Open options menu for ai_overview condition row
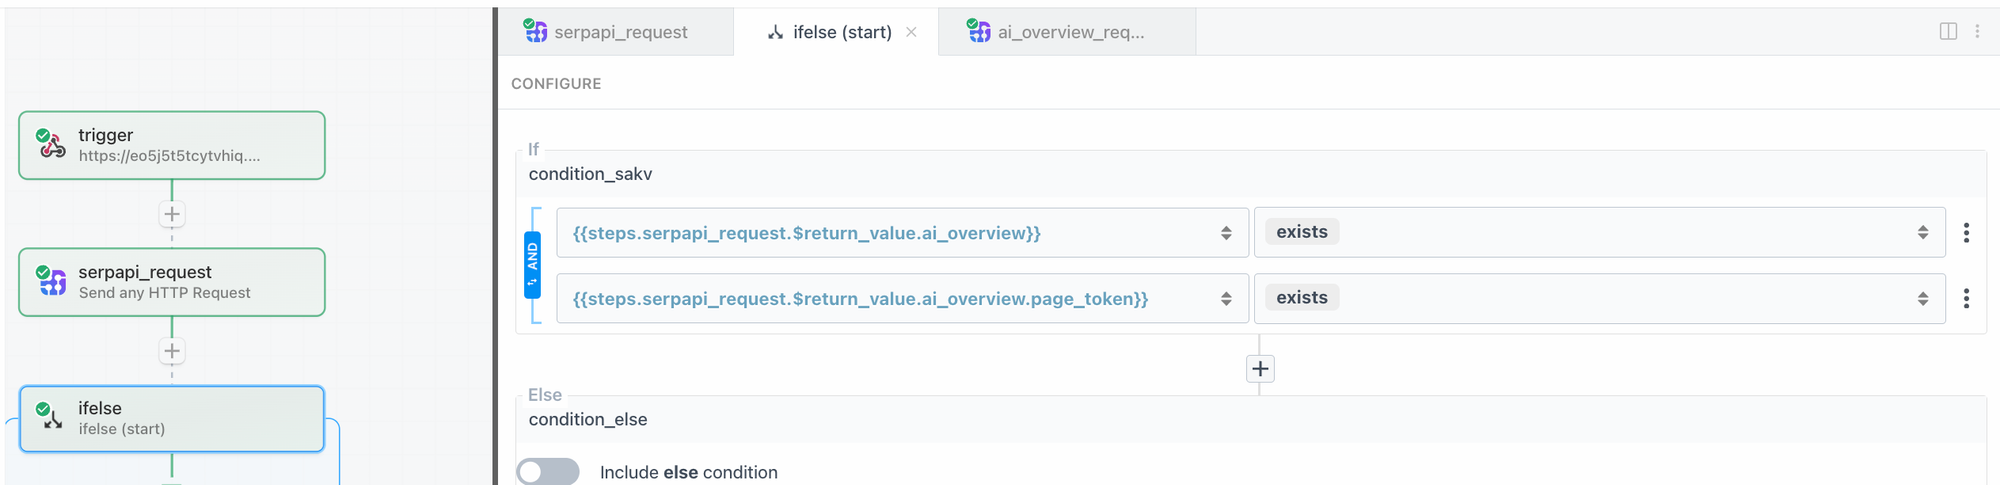 coord(1966,233)
